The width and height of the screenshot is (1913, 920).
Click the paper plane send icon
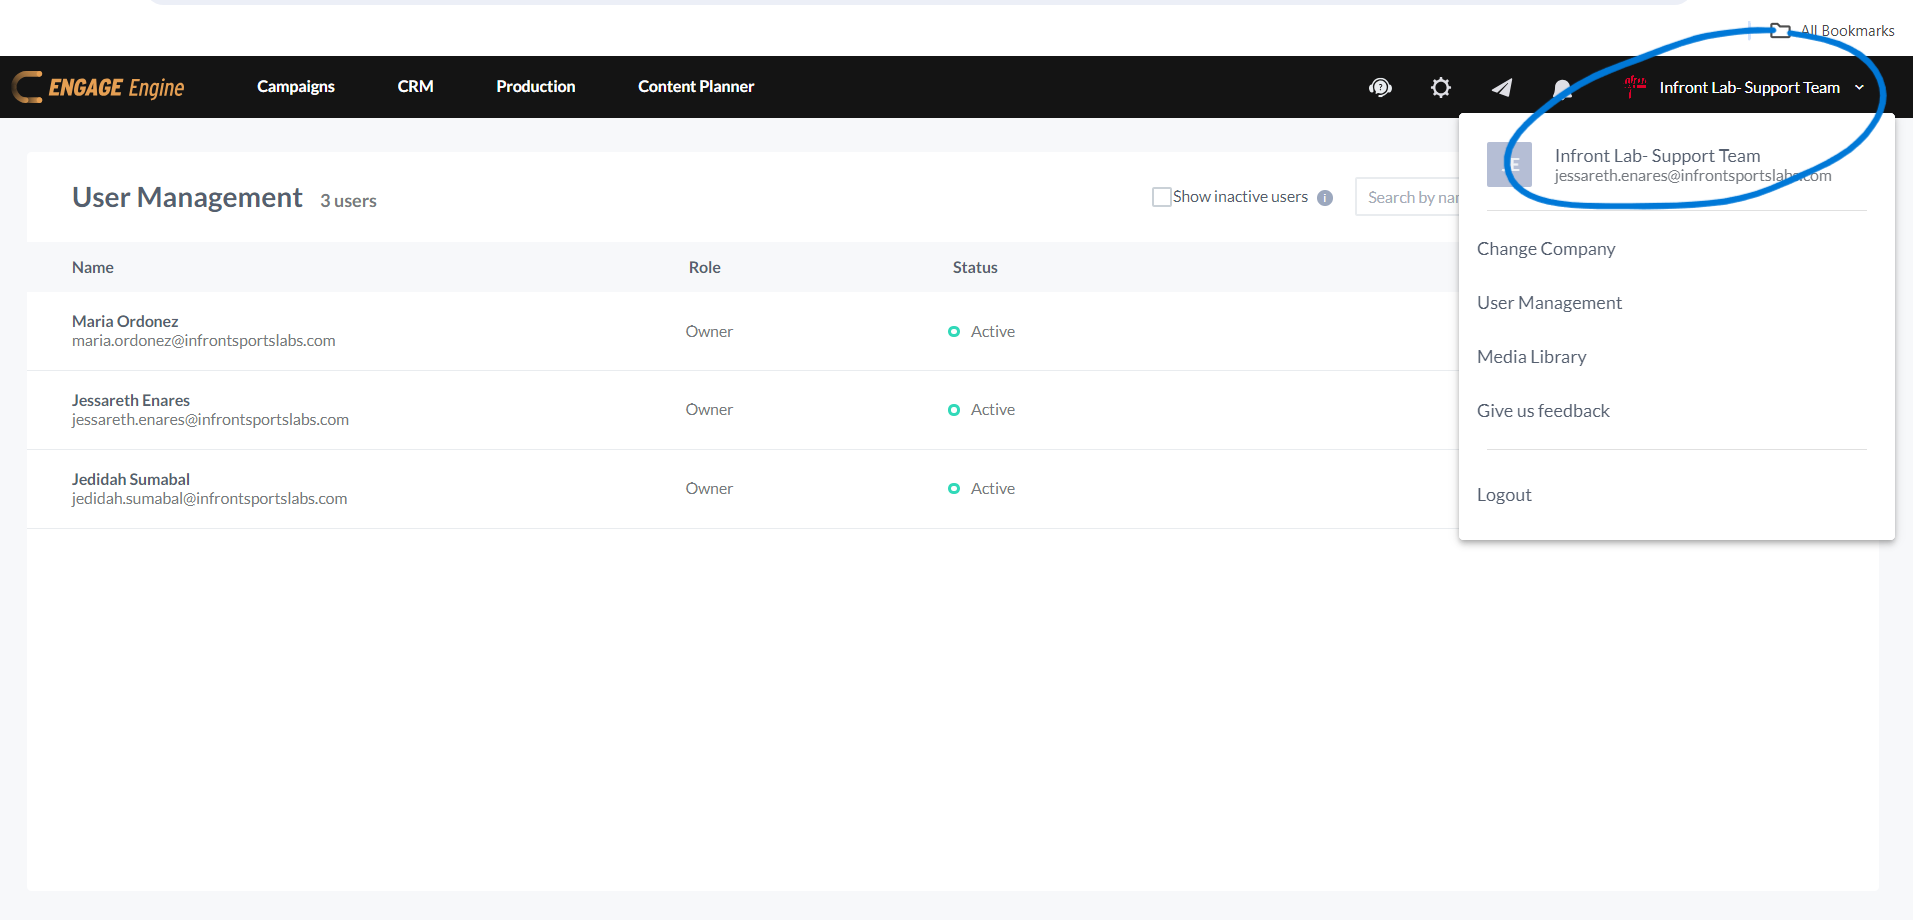pyautogui.click(x=1501, y=88)
